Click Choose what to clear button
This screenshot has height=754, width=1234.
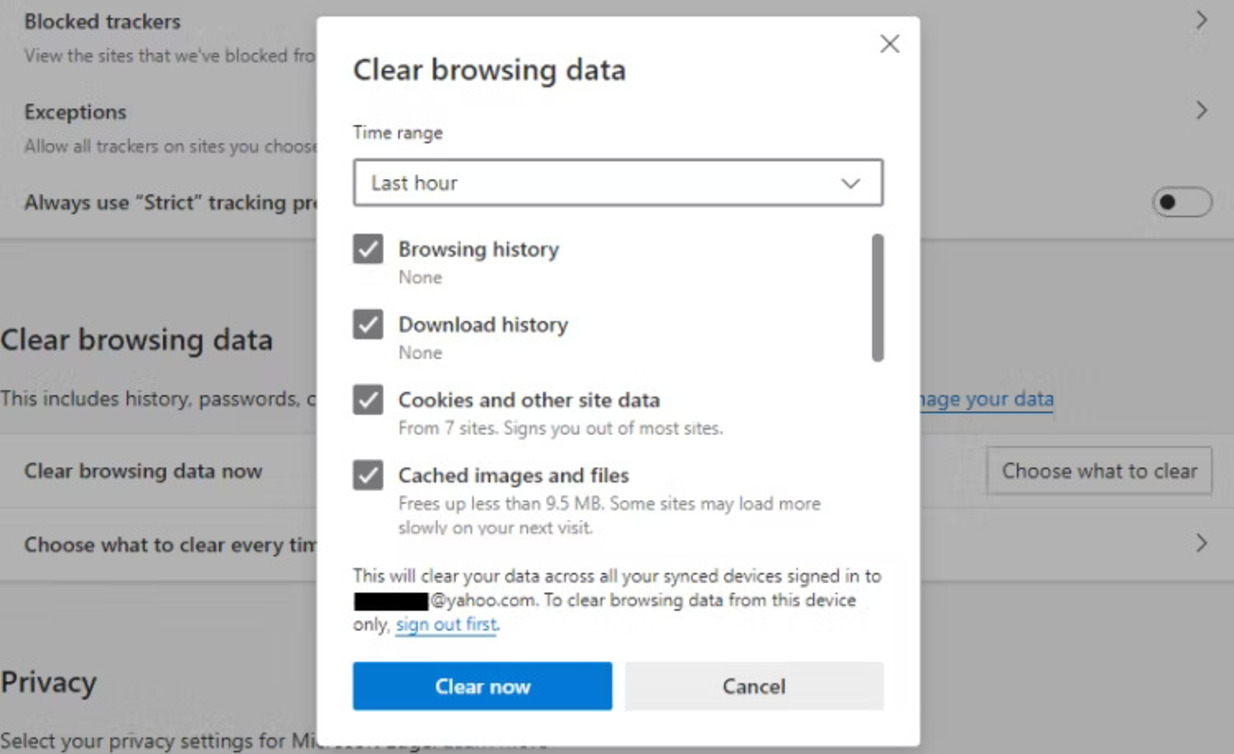(1099, 471)
